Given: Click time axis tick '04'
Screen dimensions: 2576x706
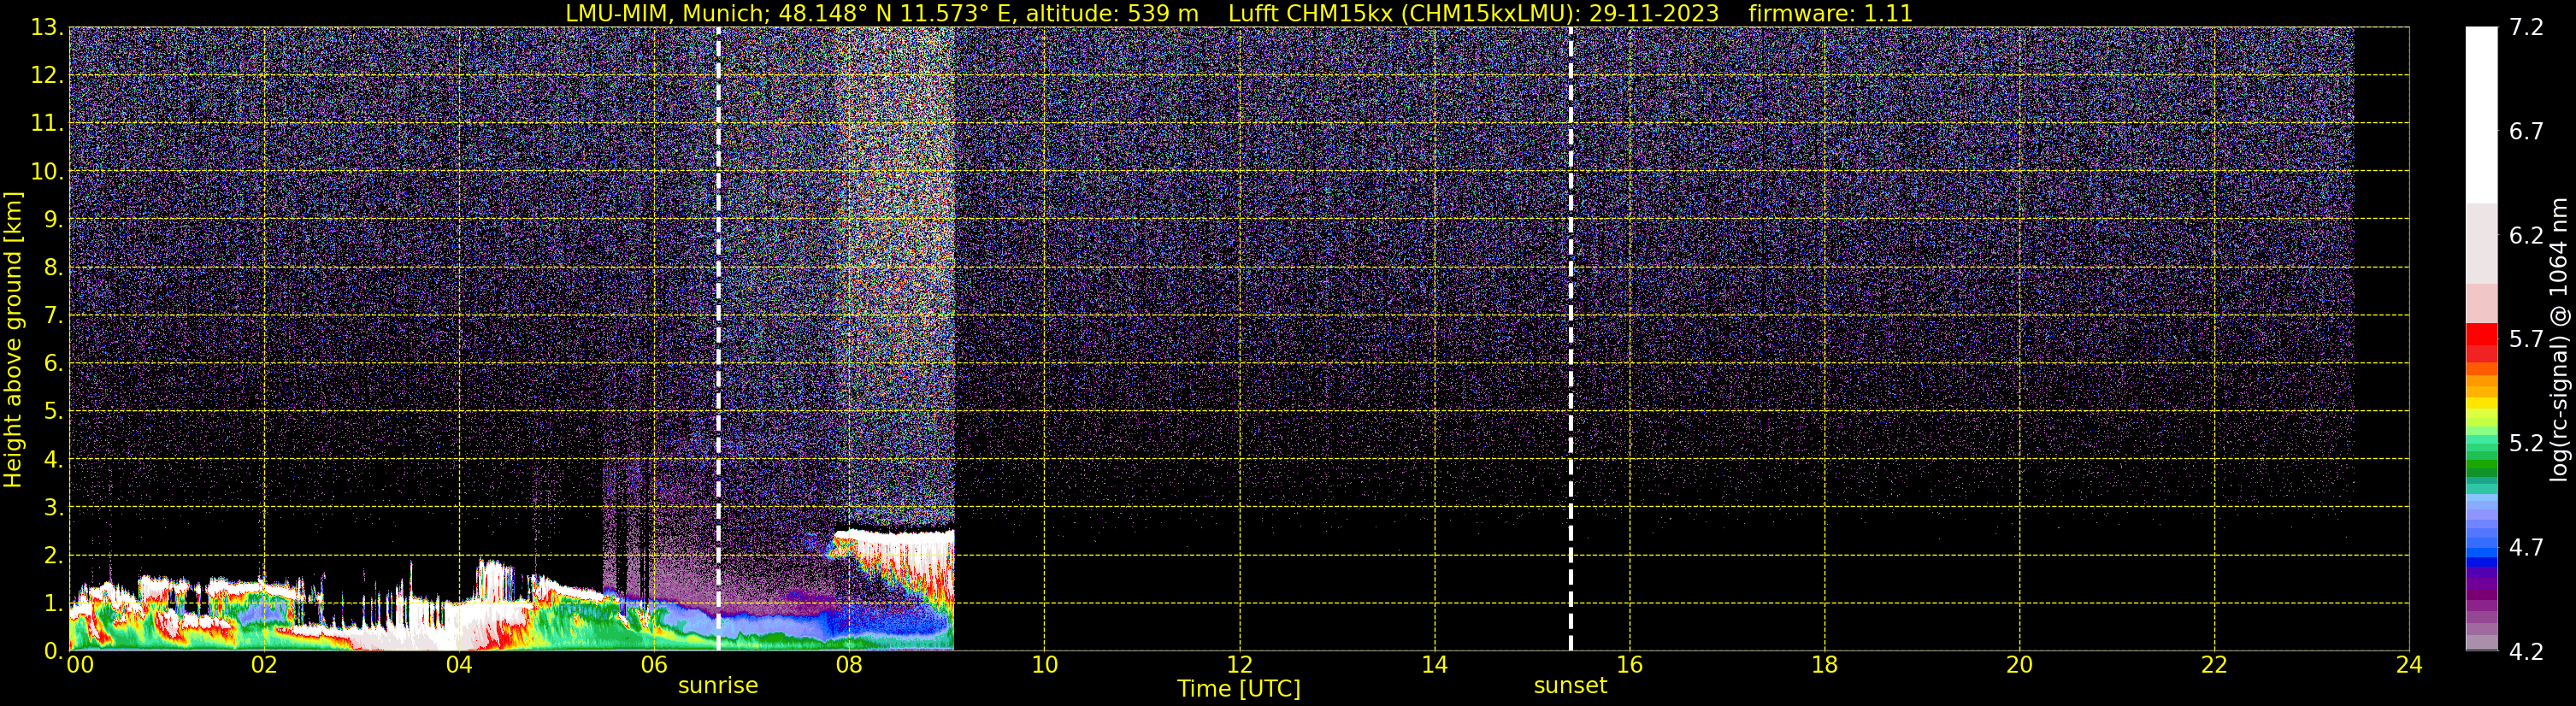Looking at the screenshot, I should pyautogui.click(x=458, y=665).
